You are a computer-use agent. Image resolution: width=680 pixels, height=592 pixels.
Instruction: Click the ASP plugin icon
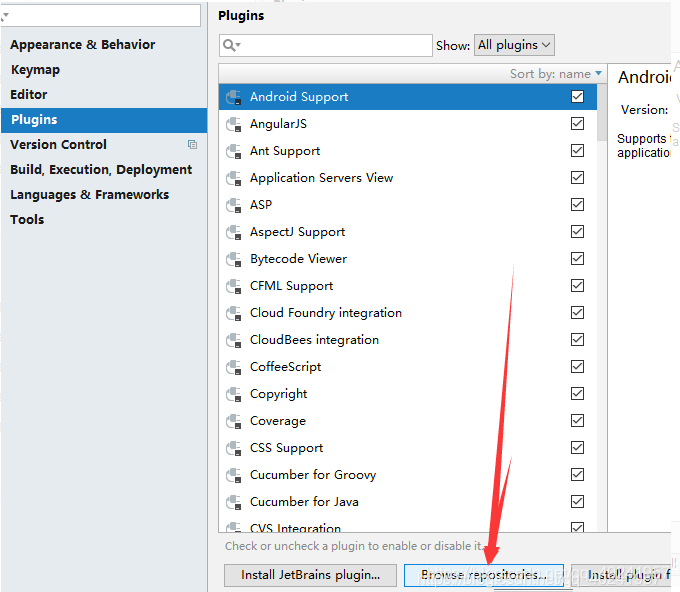[234, 205]
